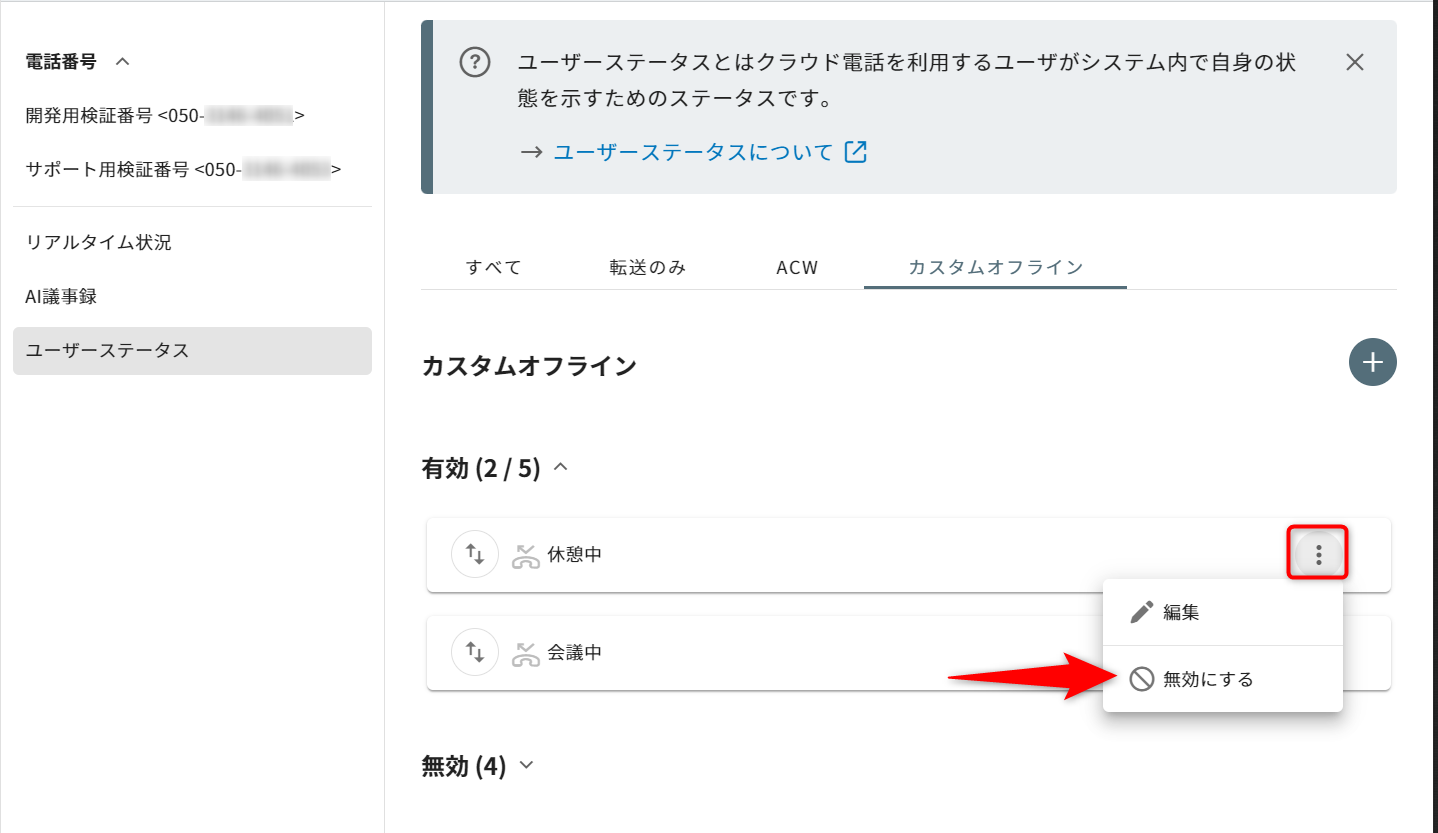Screen dimensions: 1438x833
Task: Switch to the すべて tab
Action: pos(493,267)
